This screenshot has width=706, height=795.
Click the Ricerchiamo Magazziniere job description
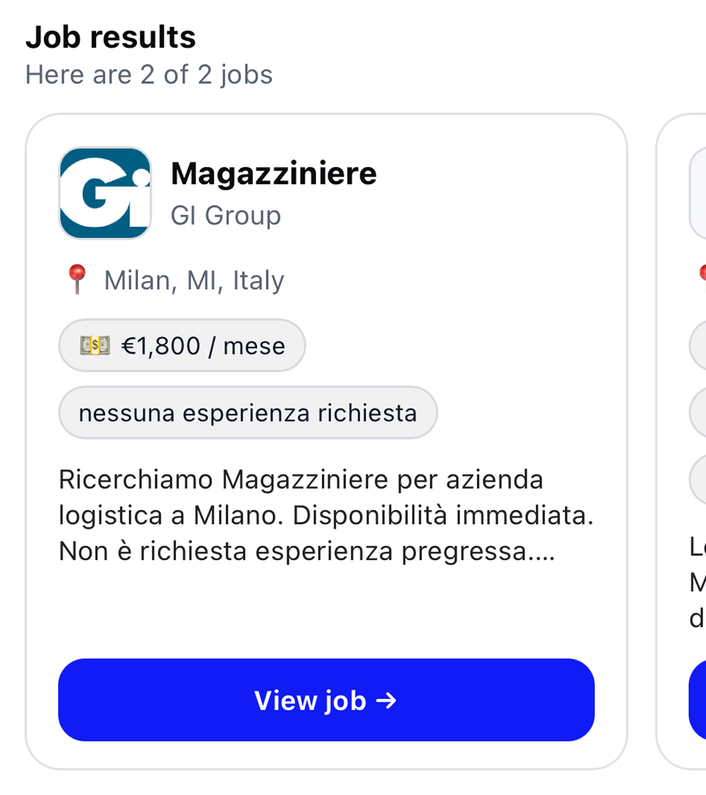click(x=326, y=515)
